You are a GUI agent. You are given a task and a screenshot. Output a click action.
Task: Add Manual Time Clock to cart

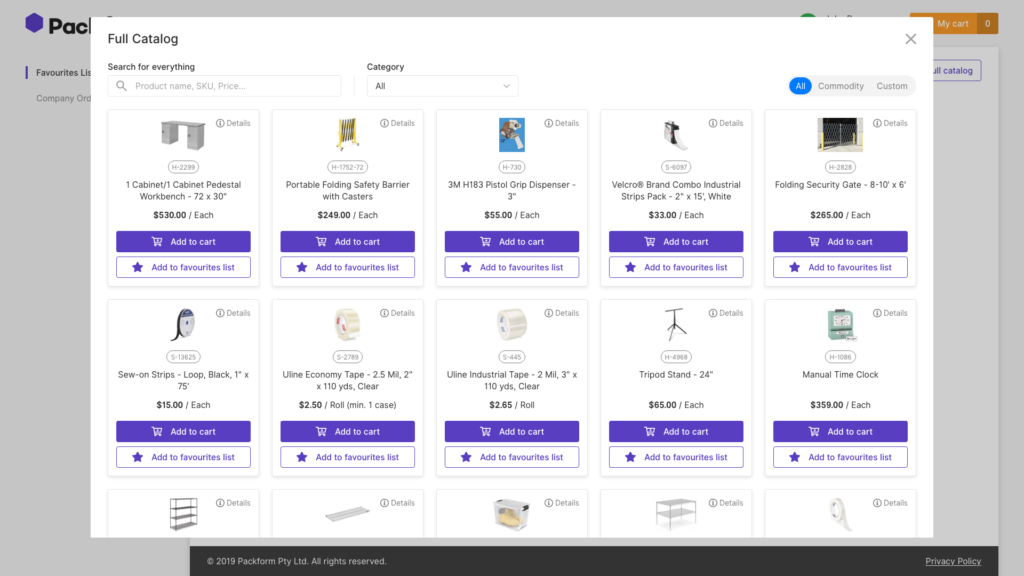(840, 432)
